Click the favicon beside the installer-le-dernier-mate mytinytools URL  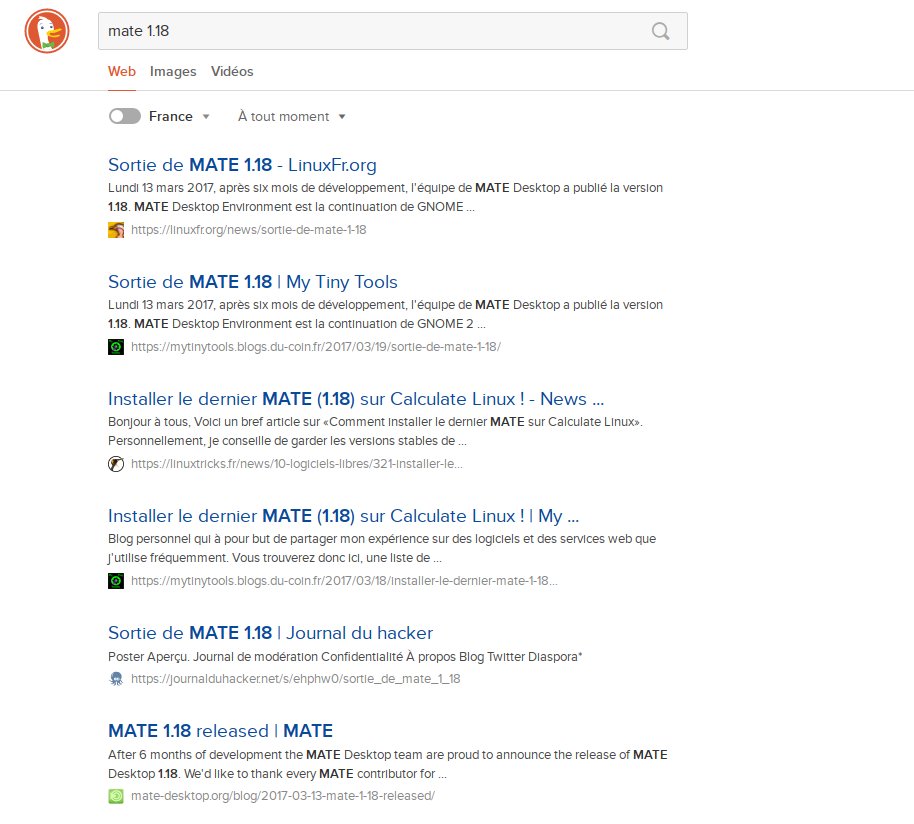[x=116, y=581]
